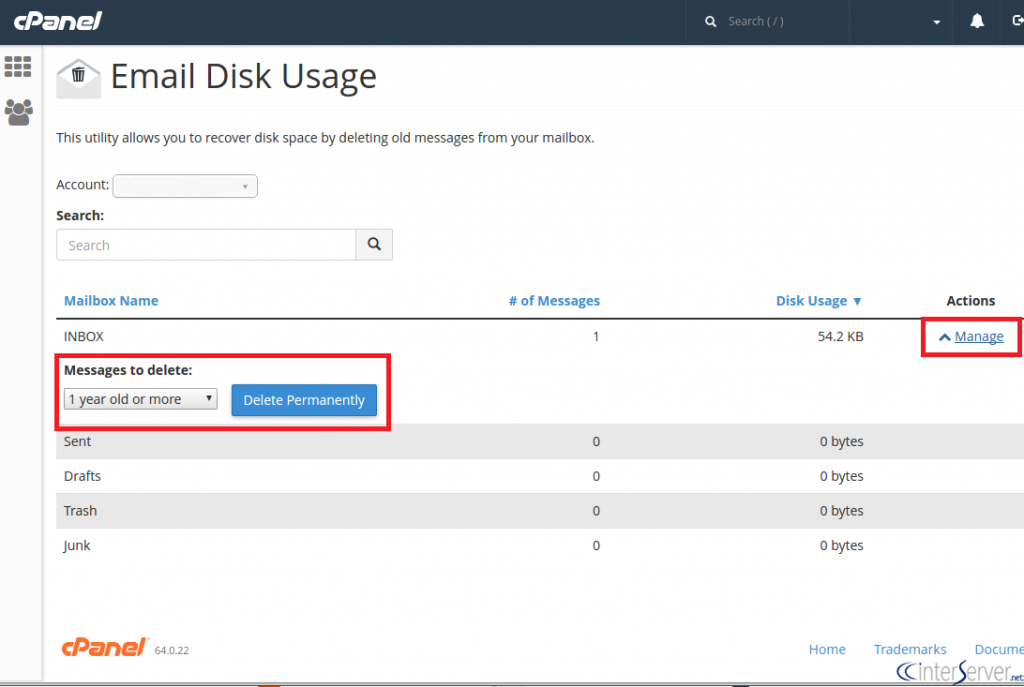This screenshot has width=1024, height=687.
Task: Sort mailboxes by '# of Messages'
Action: 554,300
